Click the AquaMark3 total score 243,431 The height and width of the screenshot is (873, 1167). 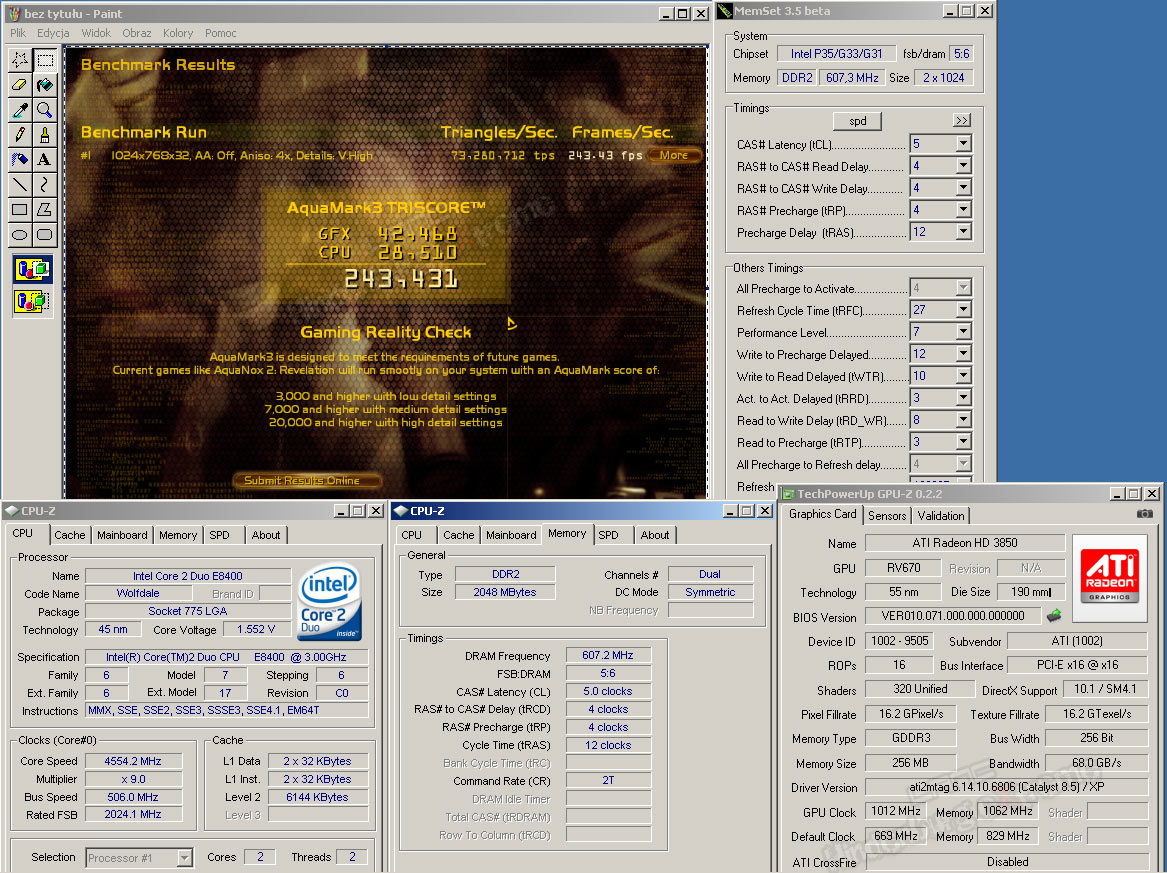tap(402, 279)
